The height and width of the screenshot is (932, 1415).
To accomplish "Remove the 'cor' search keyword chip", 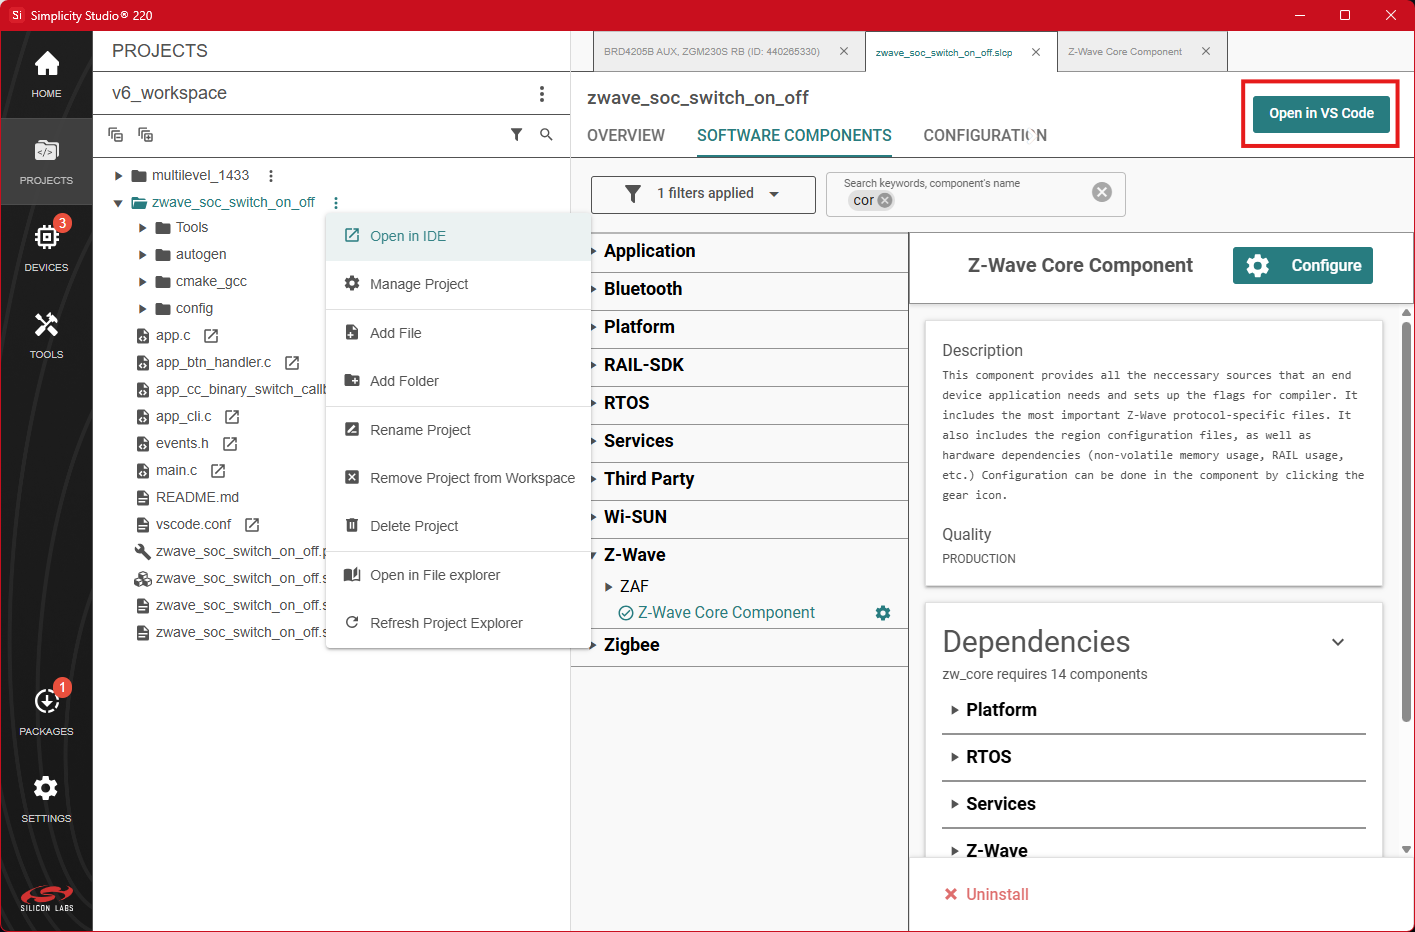I will click(885, 200).
